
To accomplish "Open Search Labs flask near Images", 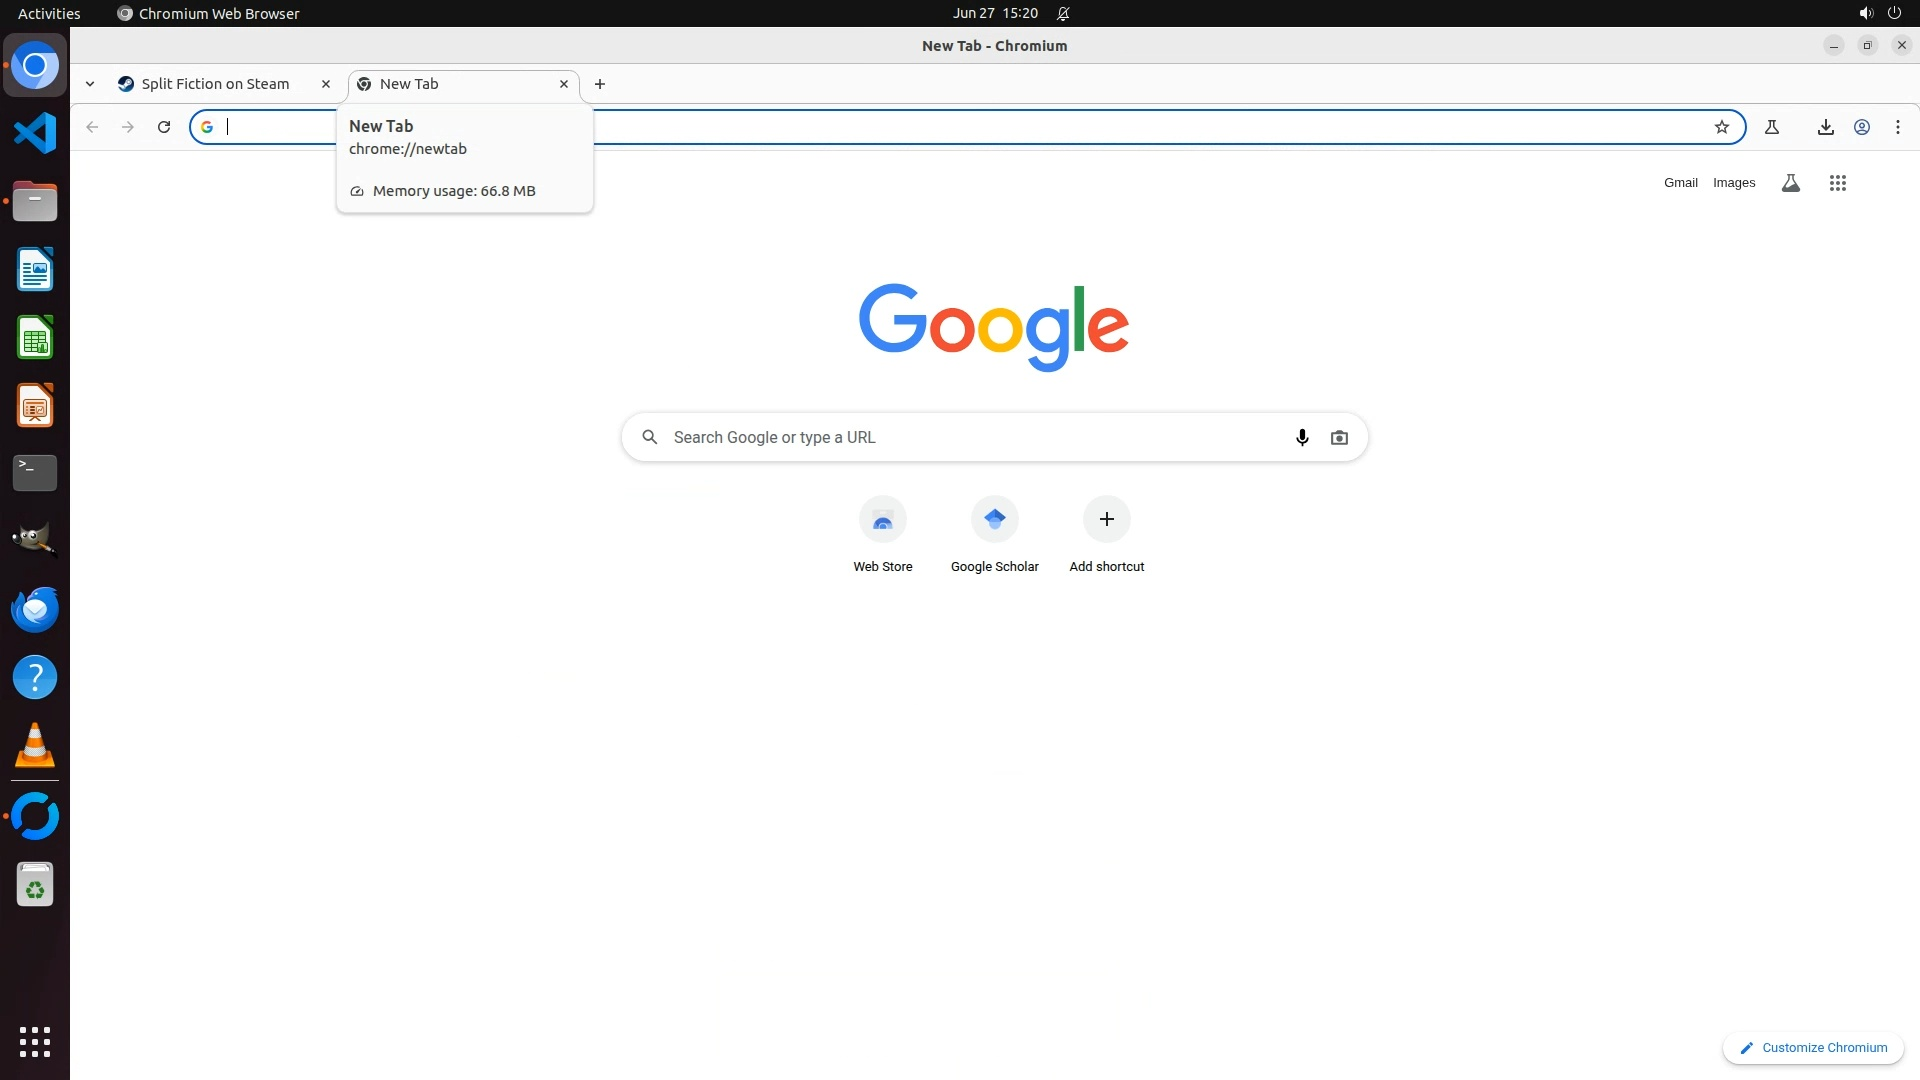I will click(x=1790, y=183).
